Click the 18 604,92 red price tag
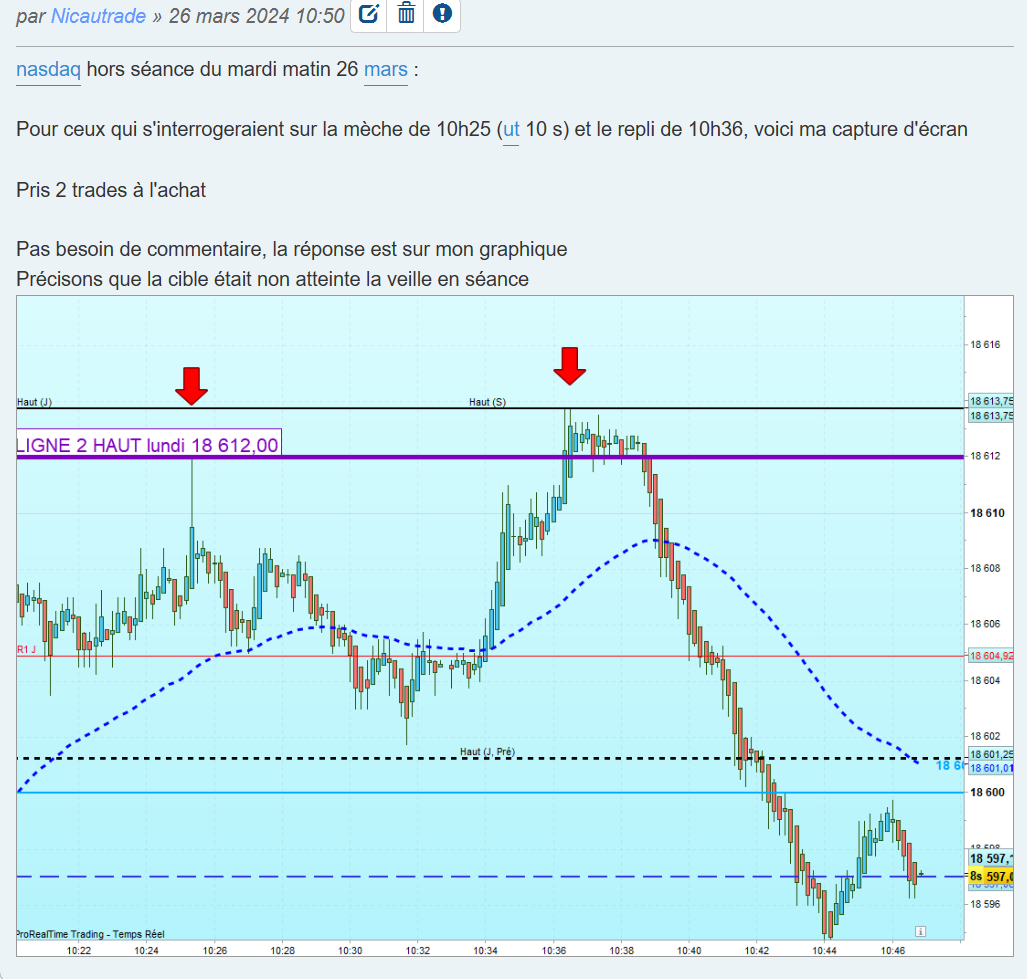The width and height of the screenshot is (1027, 979). [991, 656]
